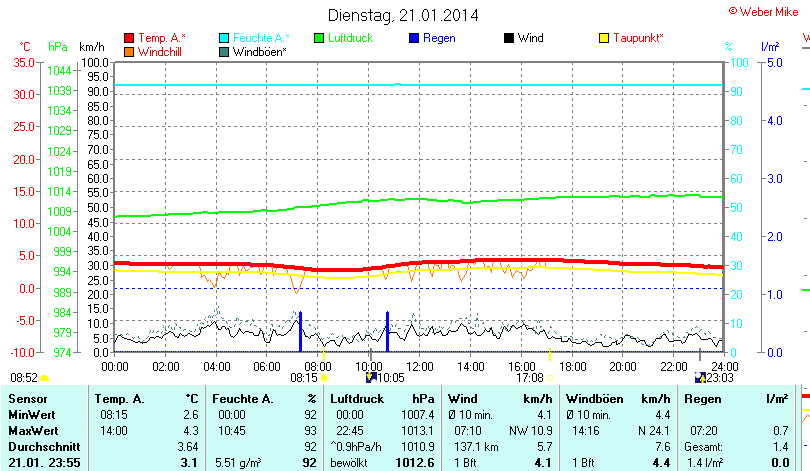Click the 21.01. 23:55 timestamp label
This screenshot has width=810, height=471.
(44, 463)
